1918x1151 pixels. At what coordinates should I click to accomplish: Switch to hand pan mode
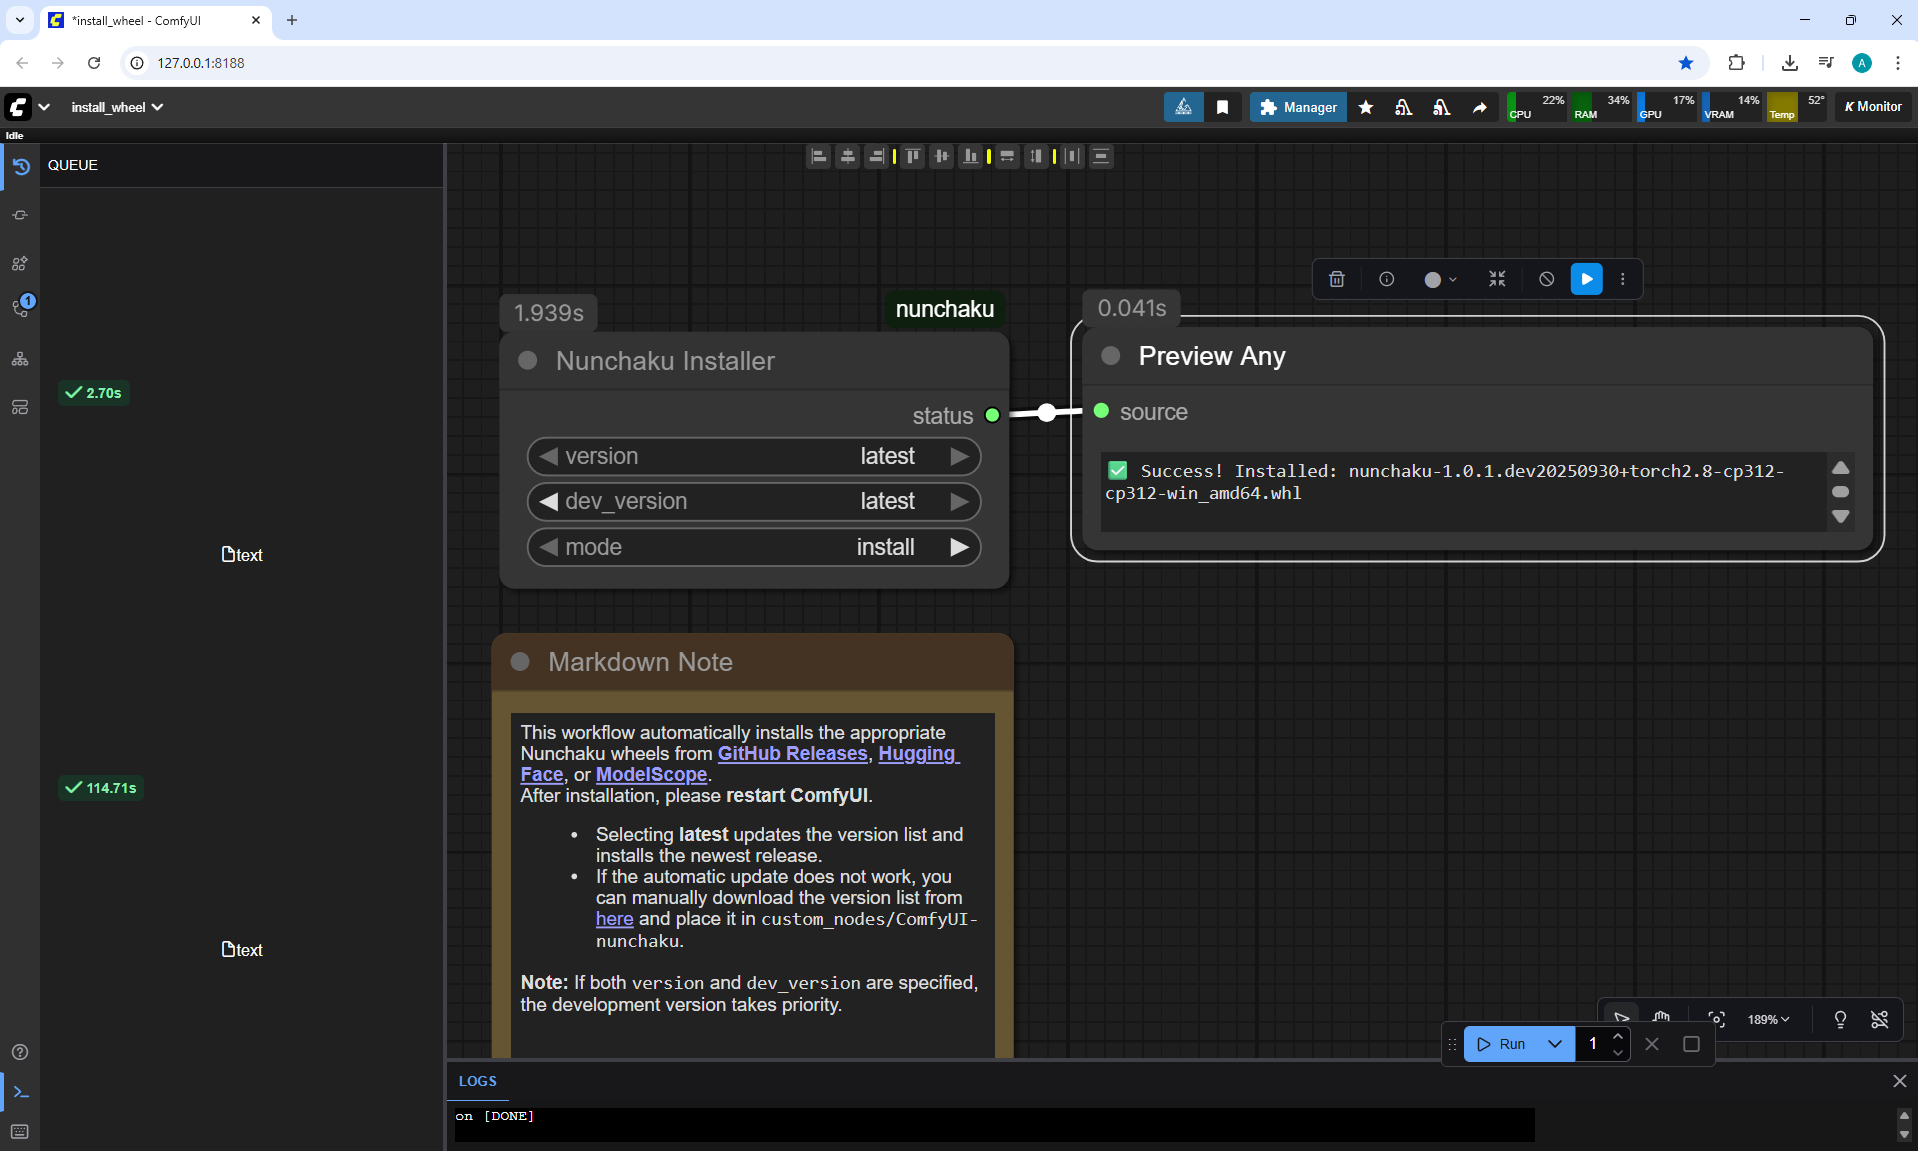(1661, 1018)
